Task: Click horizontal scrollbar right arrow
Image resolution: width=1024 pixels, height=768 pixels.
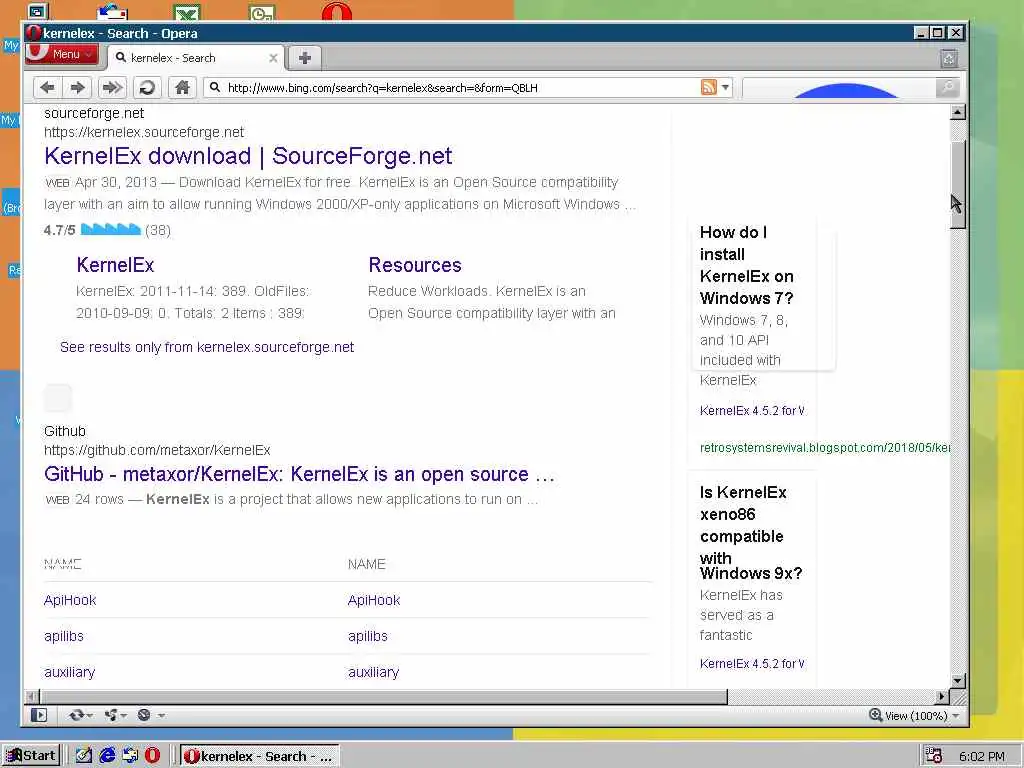Action: [942, 697]
